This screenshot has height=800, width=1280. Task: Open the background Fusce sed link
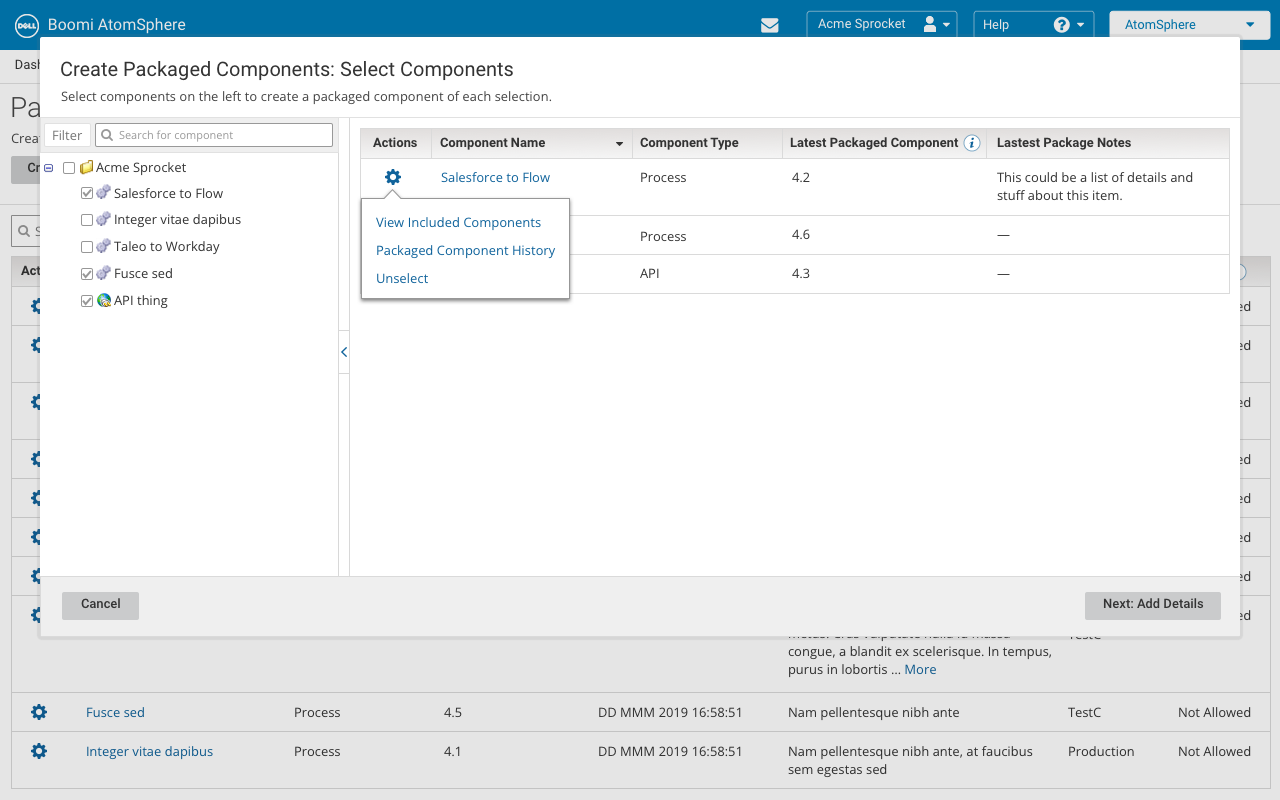115,712
